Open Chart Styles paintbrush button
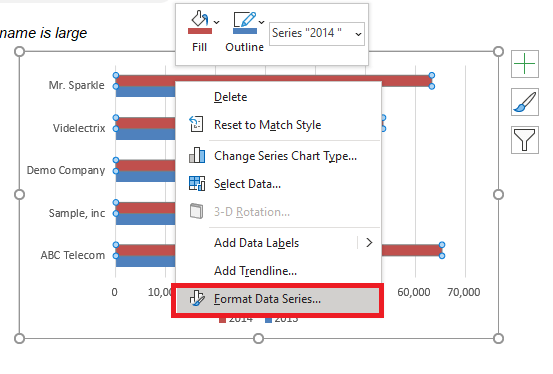The height and width of the screenshot is (374, 553). point(525,102)
